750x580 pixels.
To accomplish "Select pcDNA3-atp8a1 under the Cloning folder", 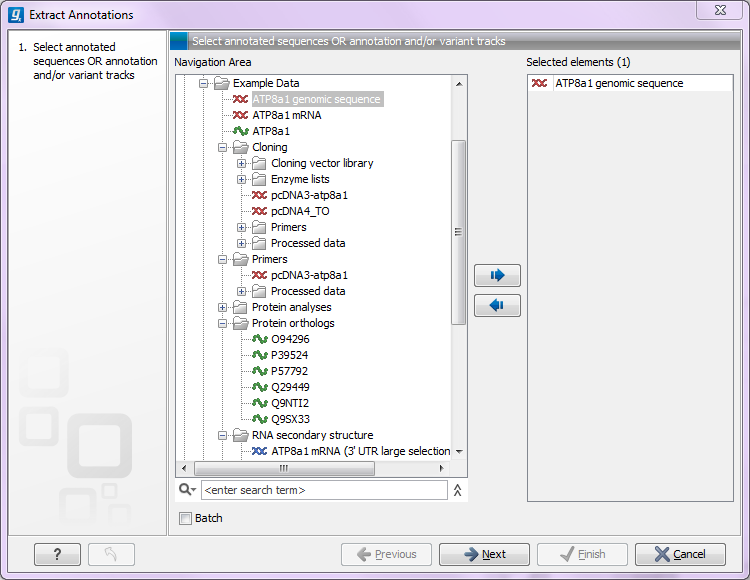I will (309, 195).
